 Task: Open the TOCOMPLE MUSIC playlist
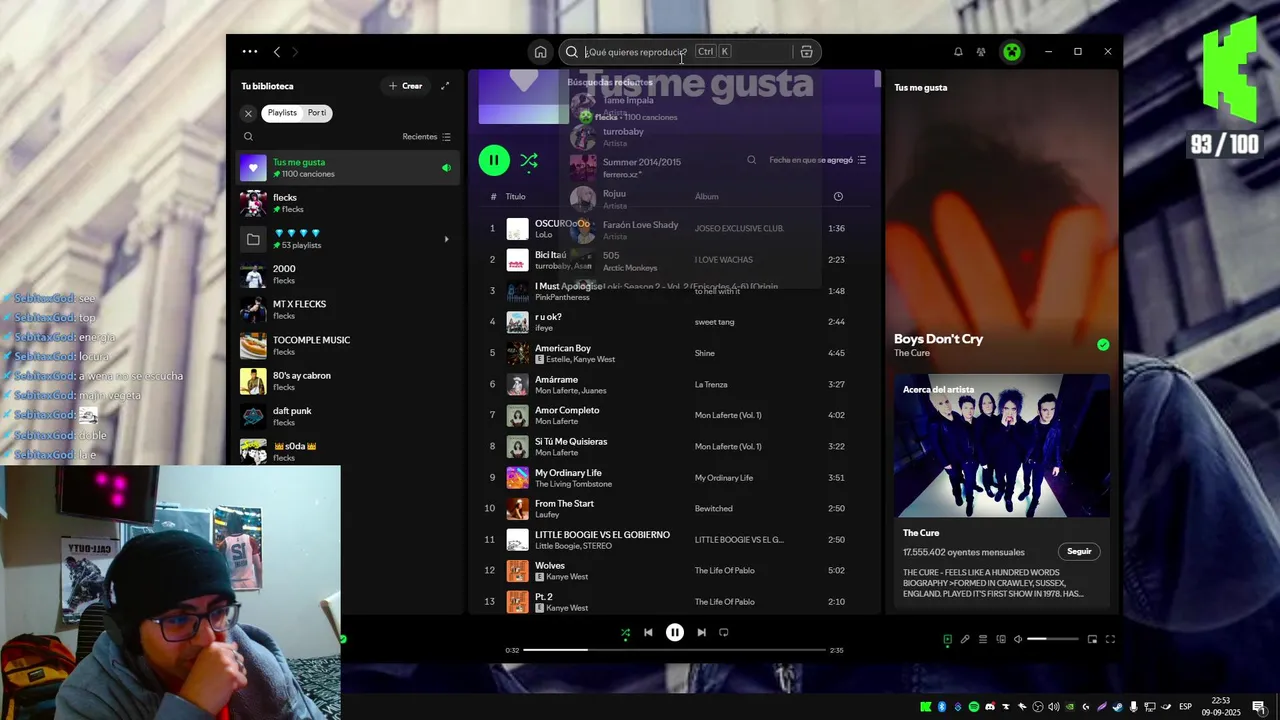click(348, 346)
